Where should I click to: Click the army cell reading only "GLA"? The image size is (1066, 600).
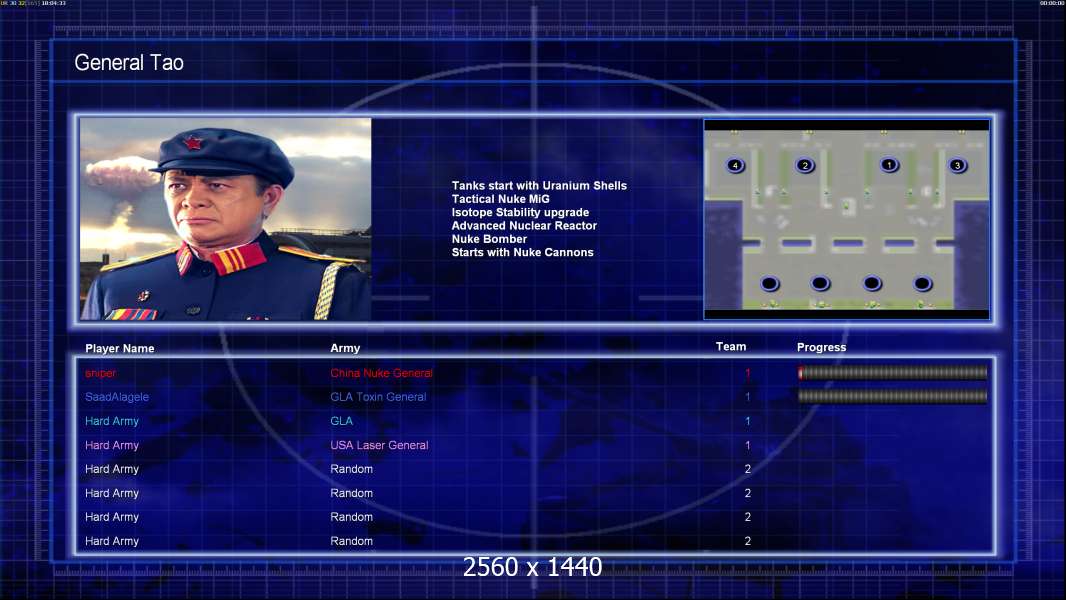(341, 421)
